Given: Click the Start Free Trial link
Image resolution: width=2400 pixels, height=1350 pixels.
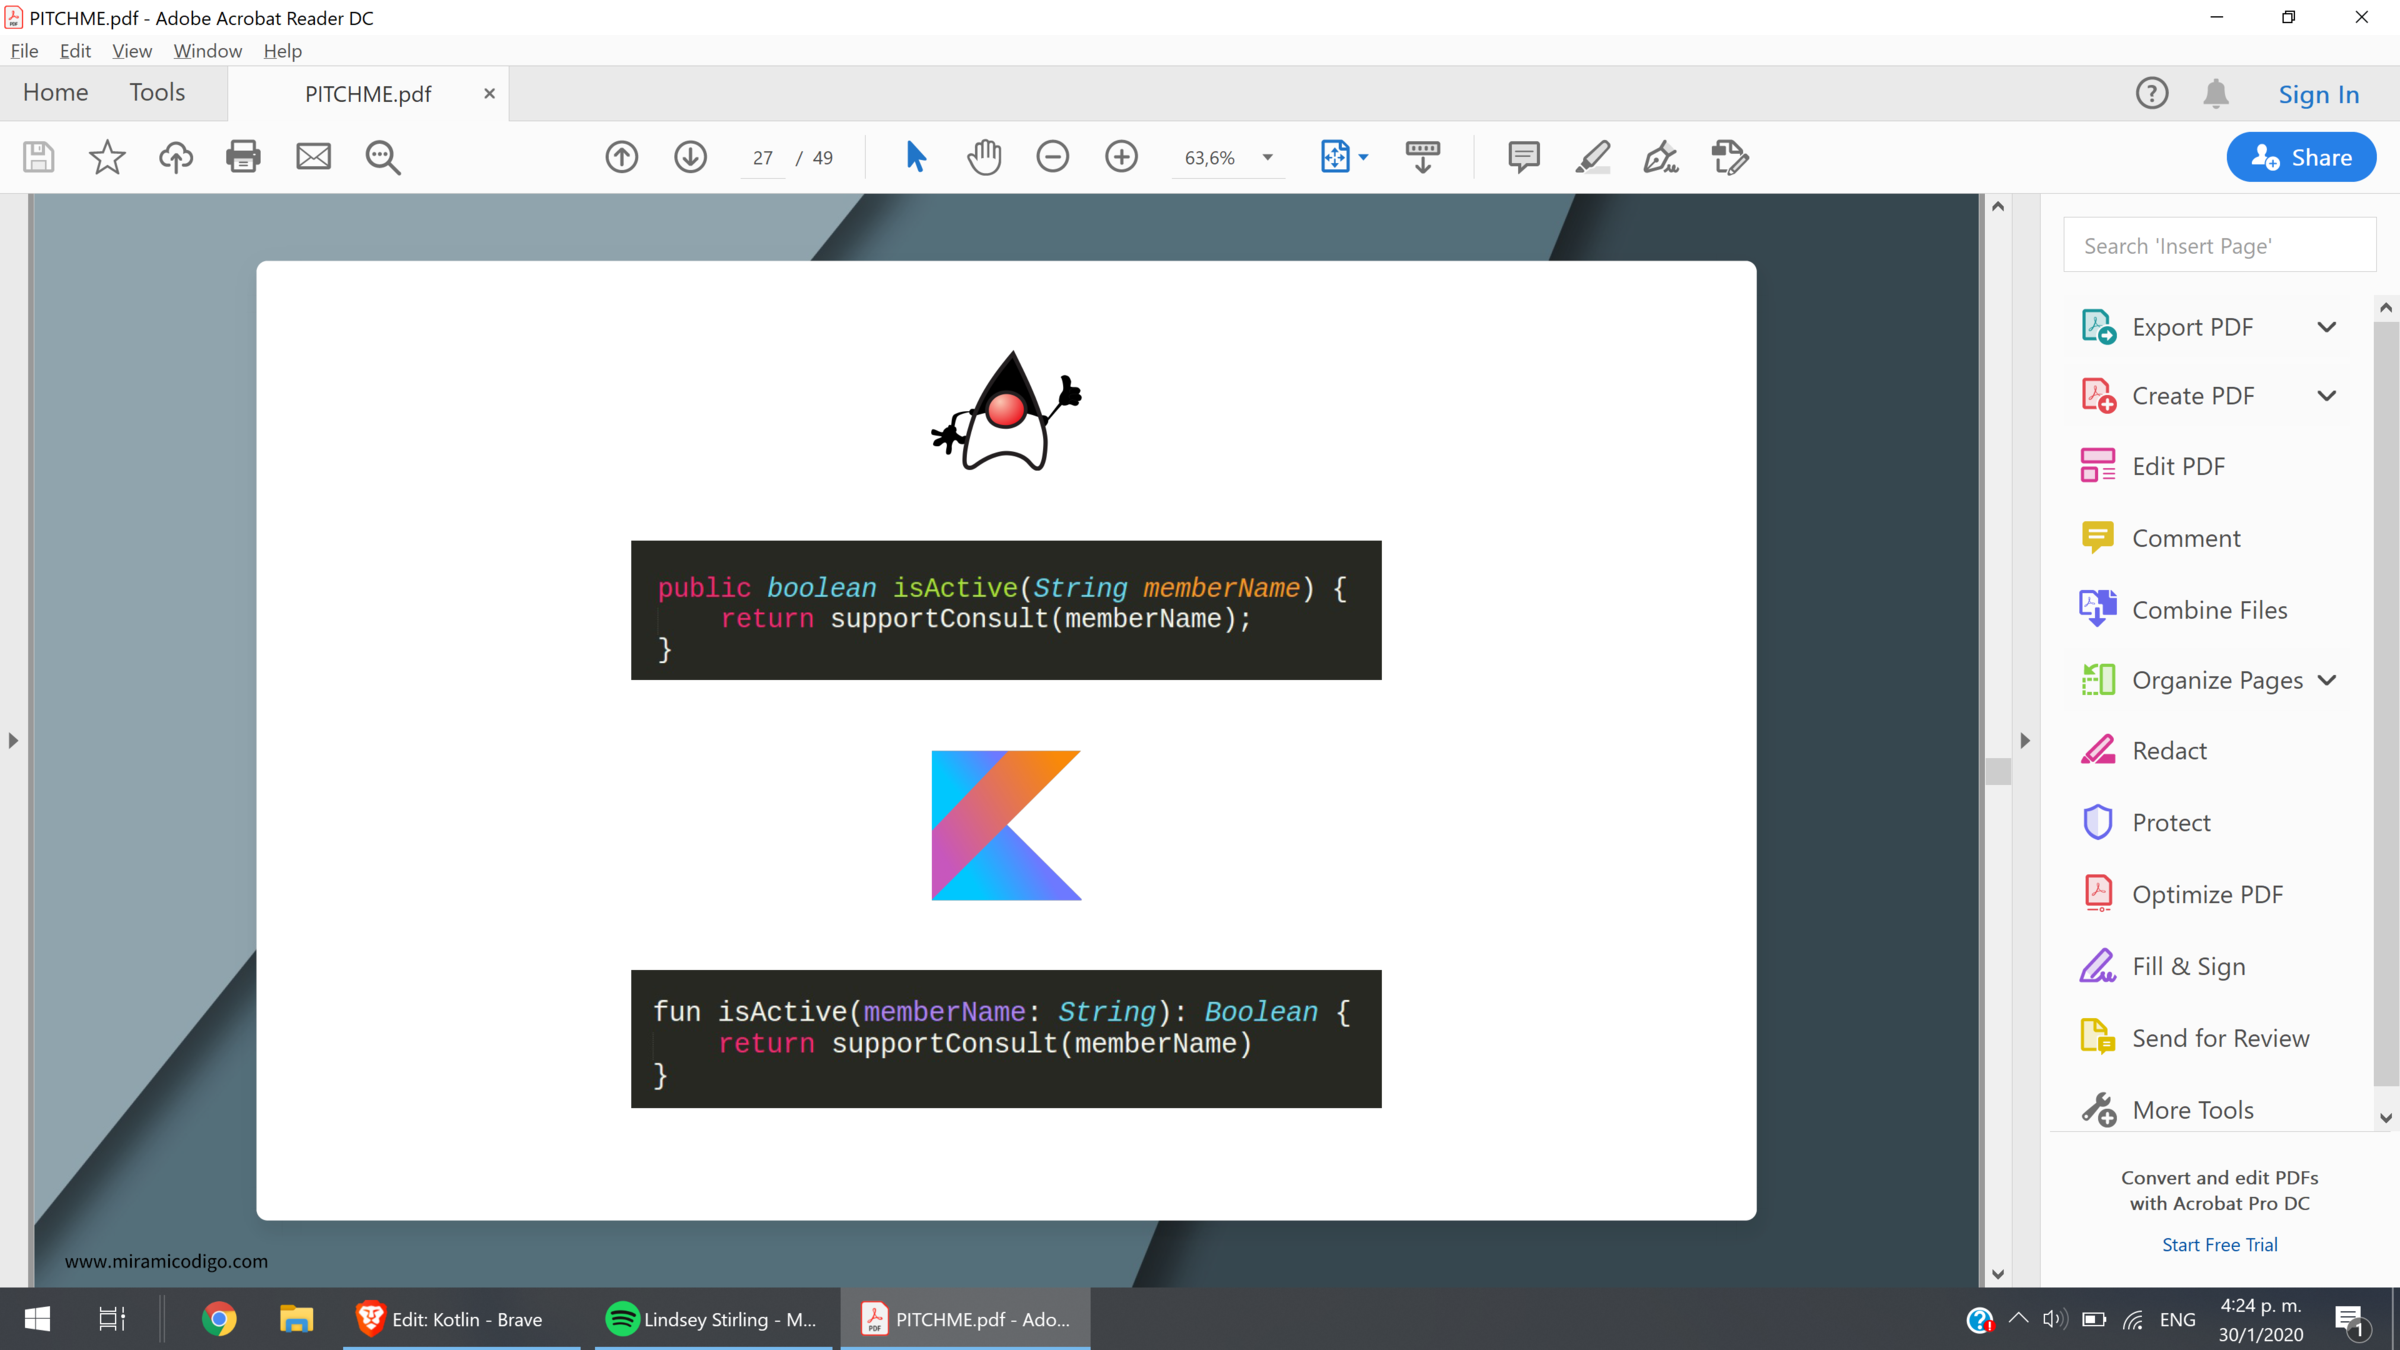Looking at the screenshot, I should (2219, 1245).
